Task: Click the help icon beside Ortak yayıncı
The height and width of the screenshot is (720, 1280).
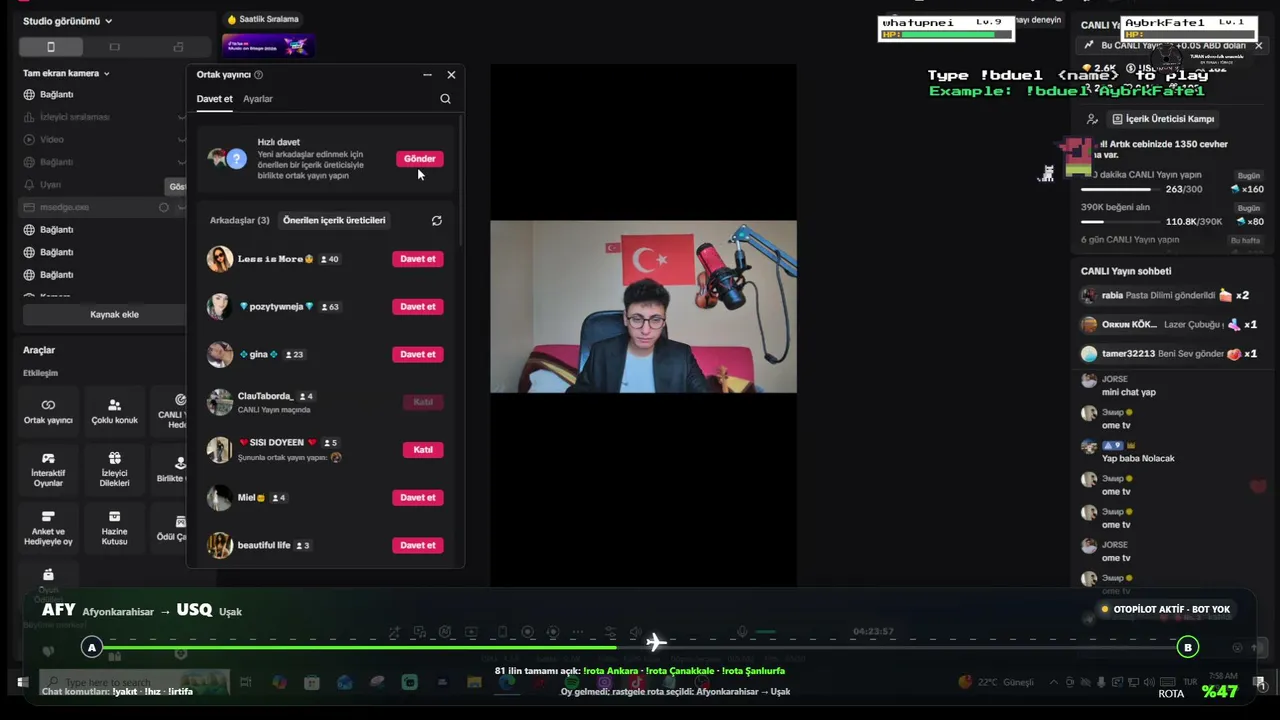Action: (x=259, y=75)
